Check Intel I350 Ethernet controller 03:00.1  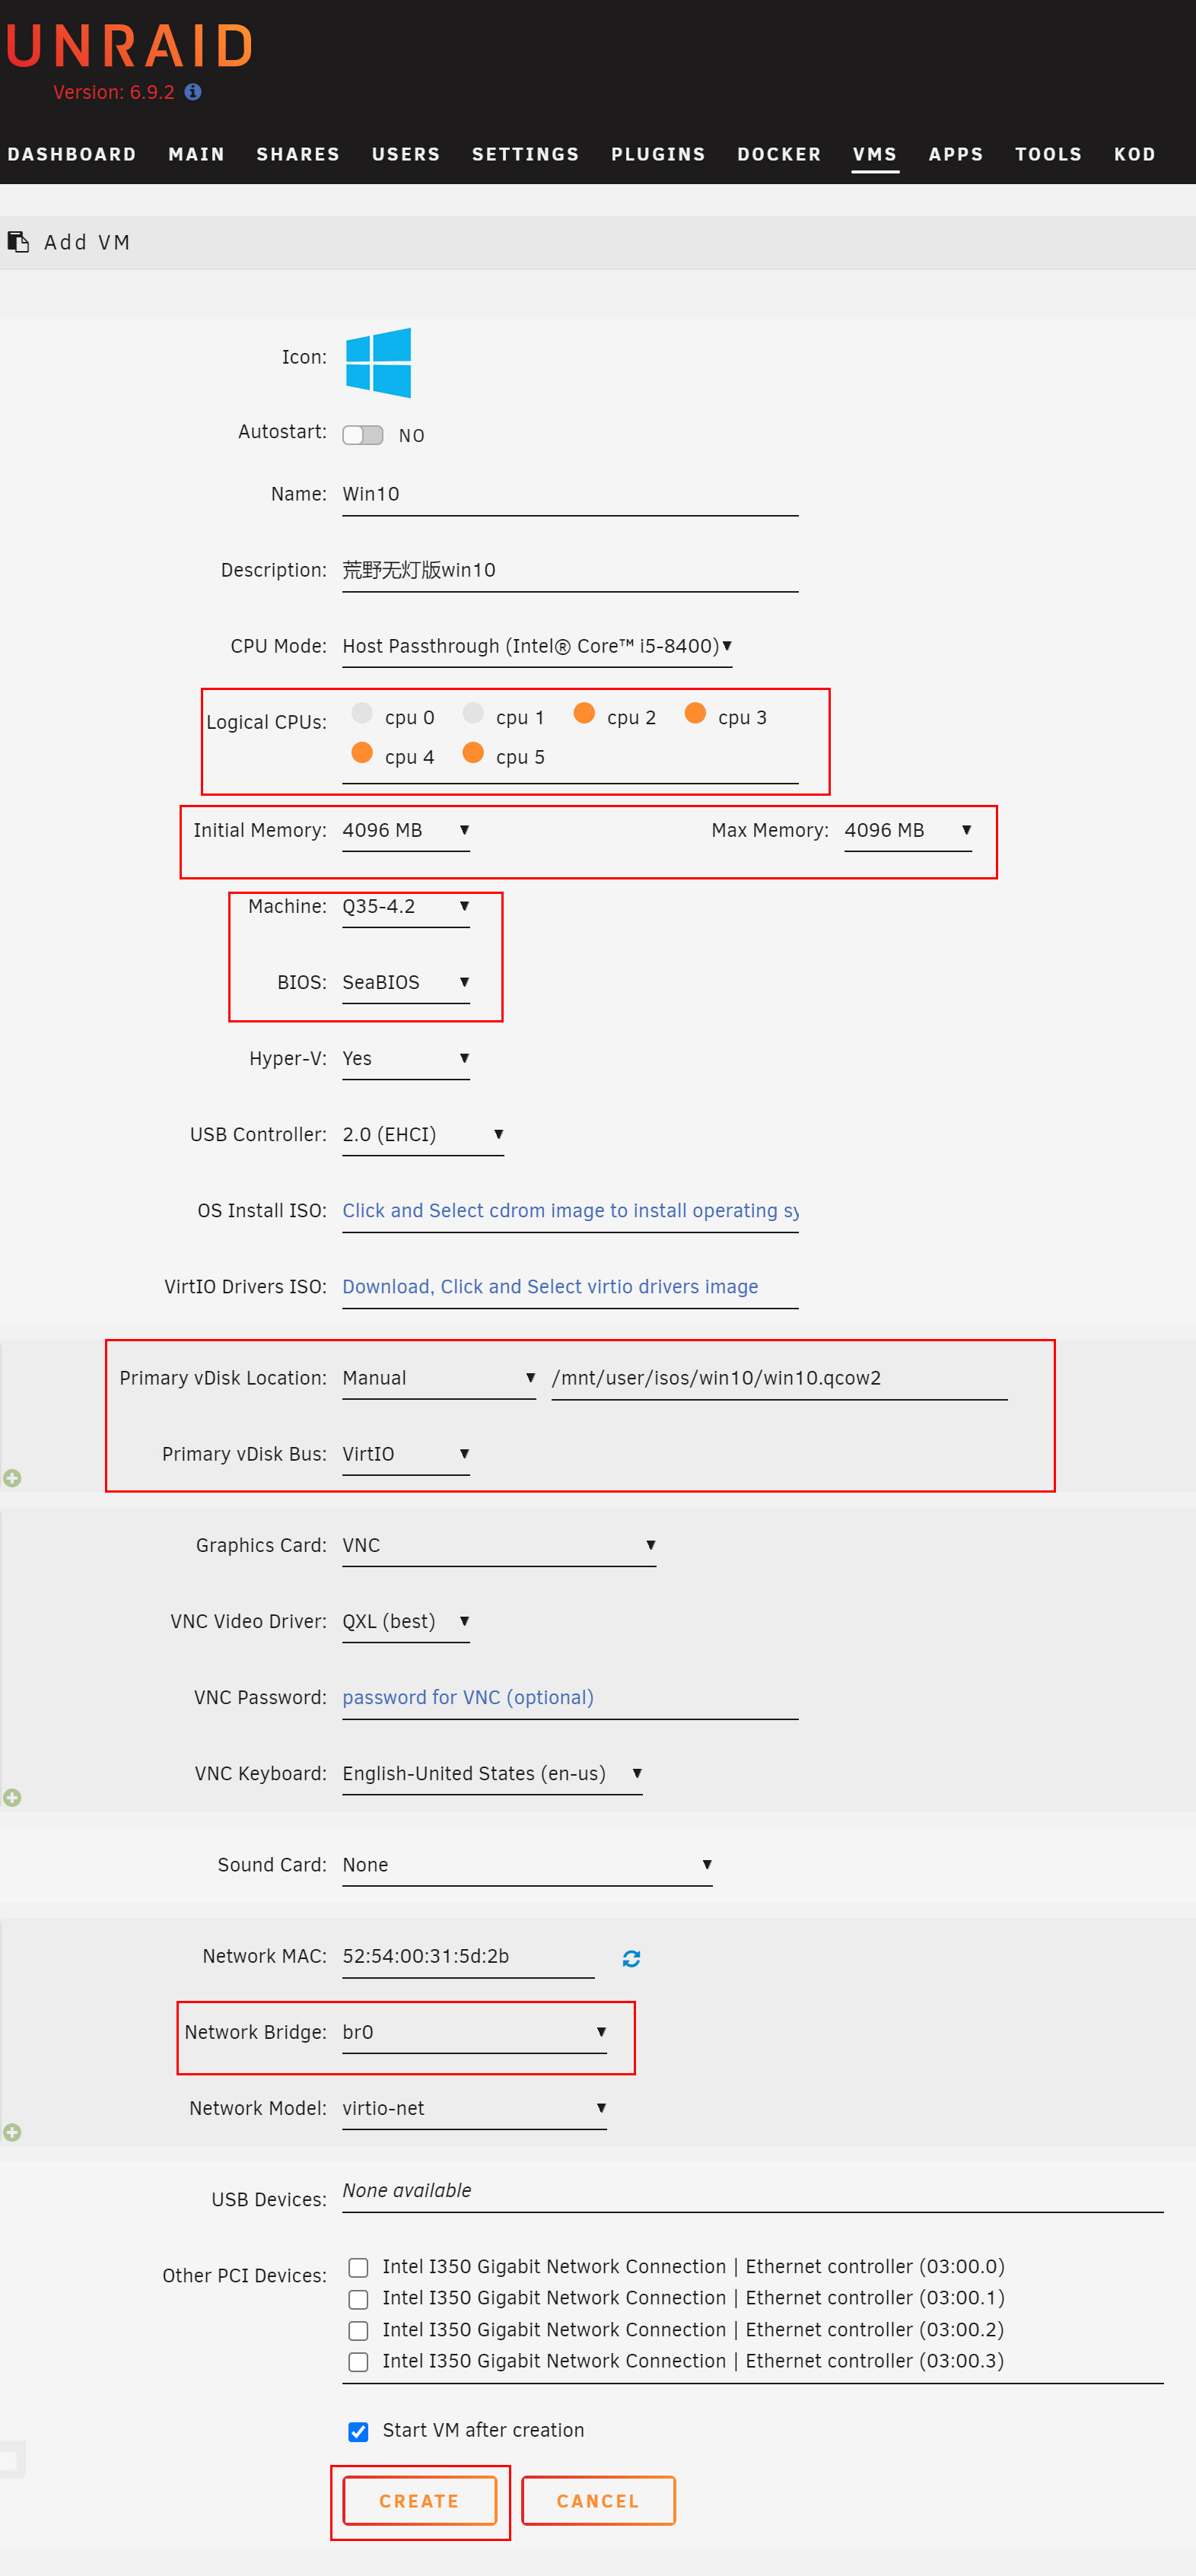[x=358, y=2299]
